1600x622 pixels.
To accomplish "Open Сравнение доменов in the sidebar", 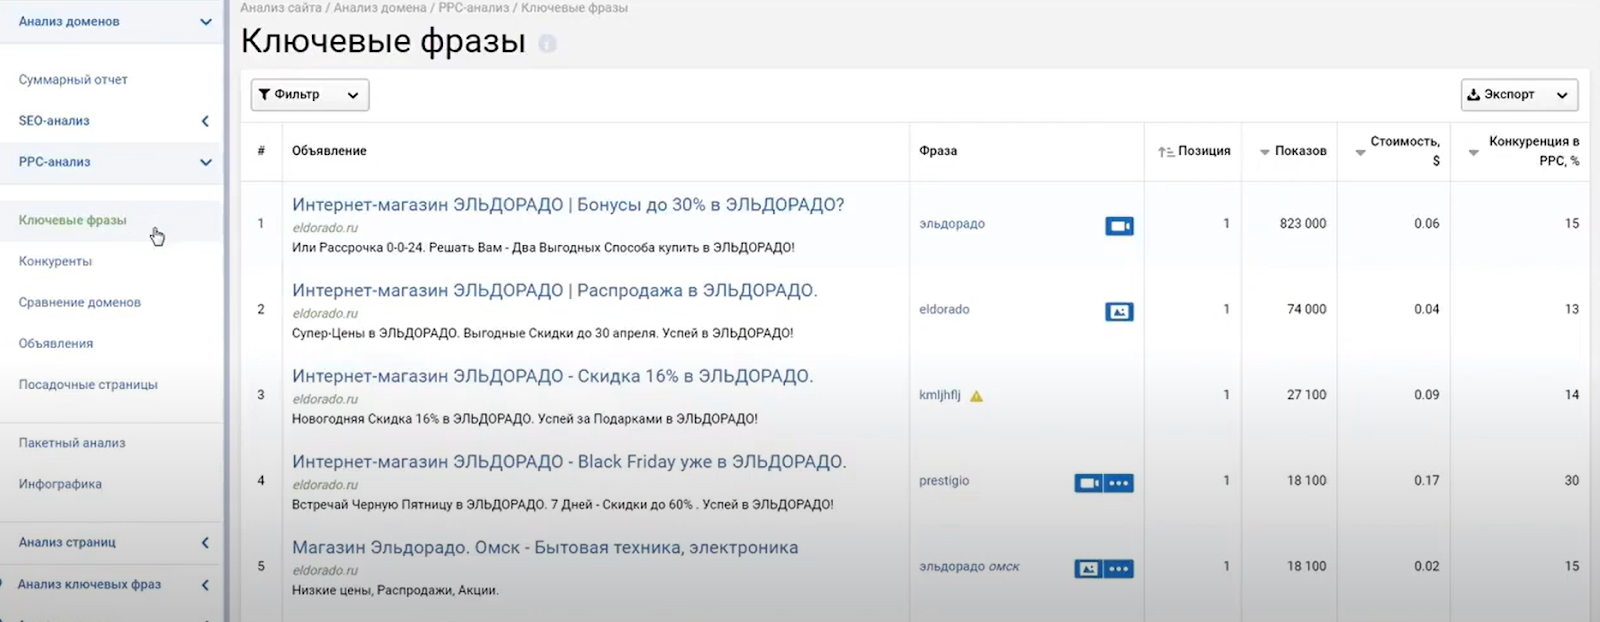I will point(79,303).
